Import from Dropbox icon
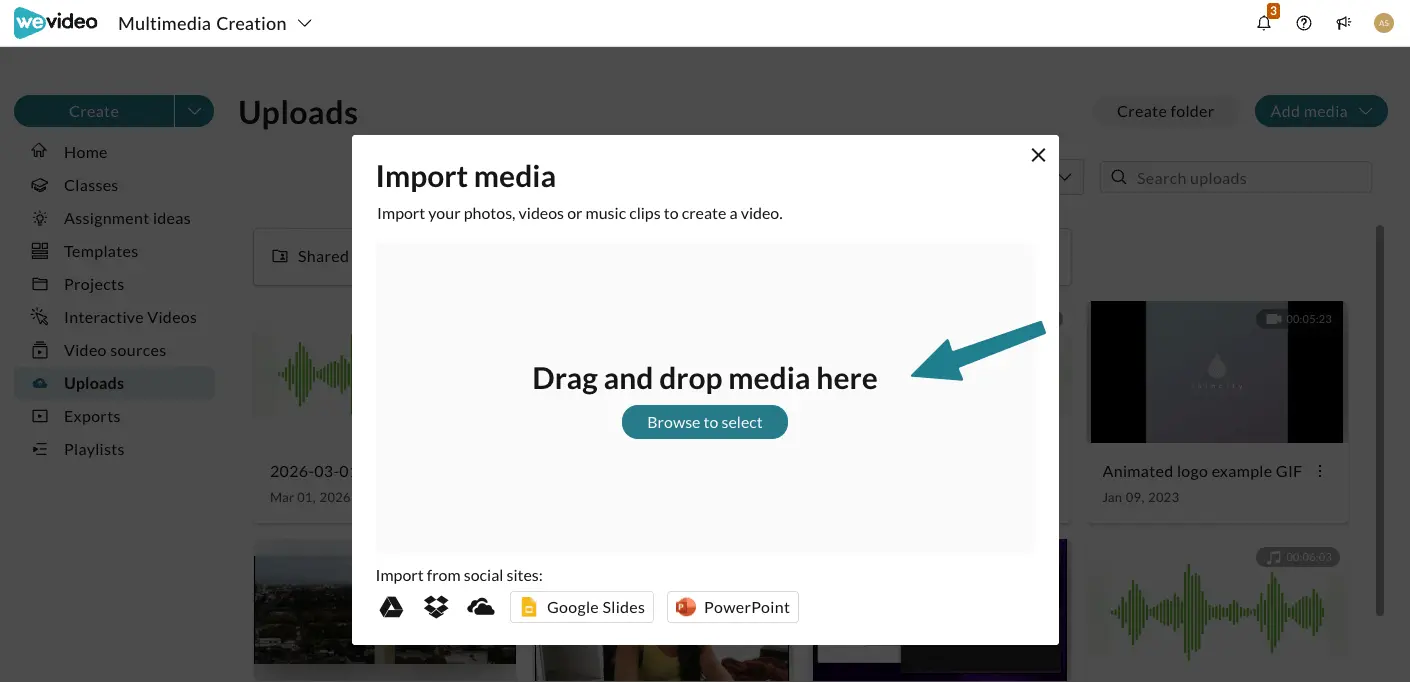 [436, 607]
